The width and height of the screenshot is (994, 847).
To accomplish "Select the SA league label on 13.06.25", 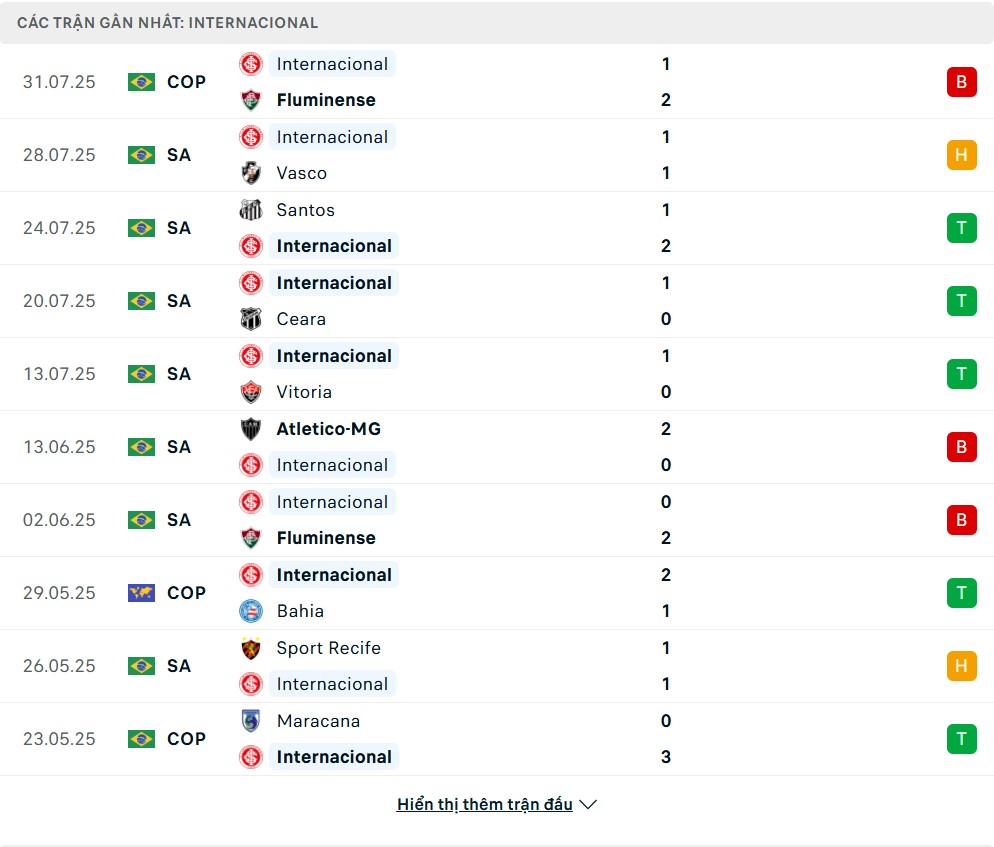I will coord(179,447).
